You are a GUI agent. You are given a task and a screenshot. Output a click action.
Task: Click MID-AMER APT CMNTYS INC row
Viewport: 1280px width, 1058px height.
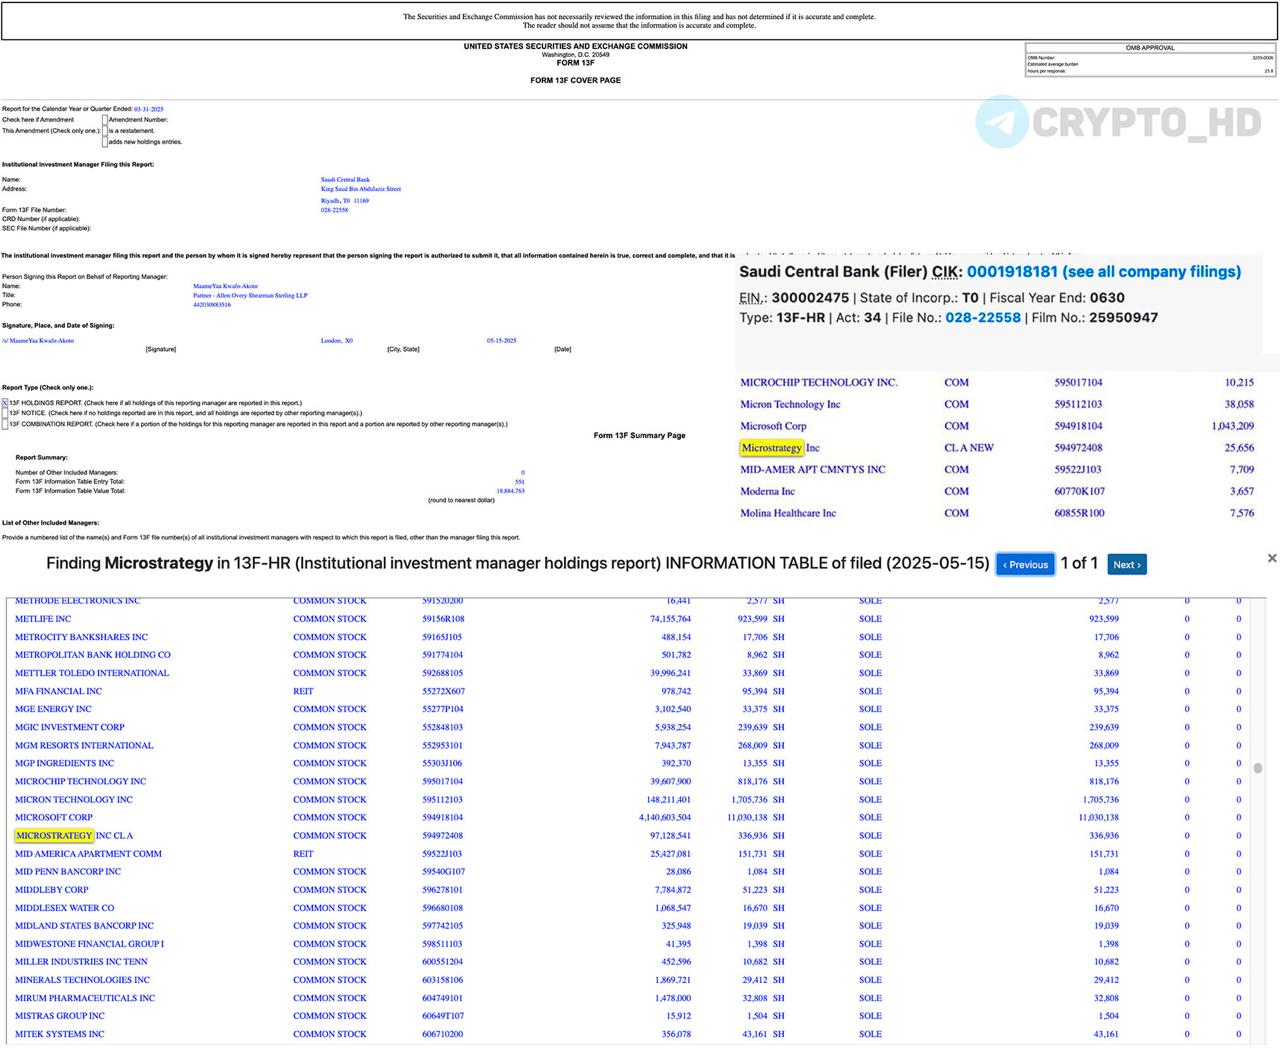(813, 470)
